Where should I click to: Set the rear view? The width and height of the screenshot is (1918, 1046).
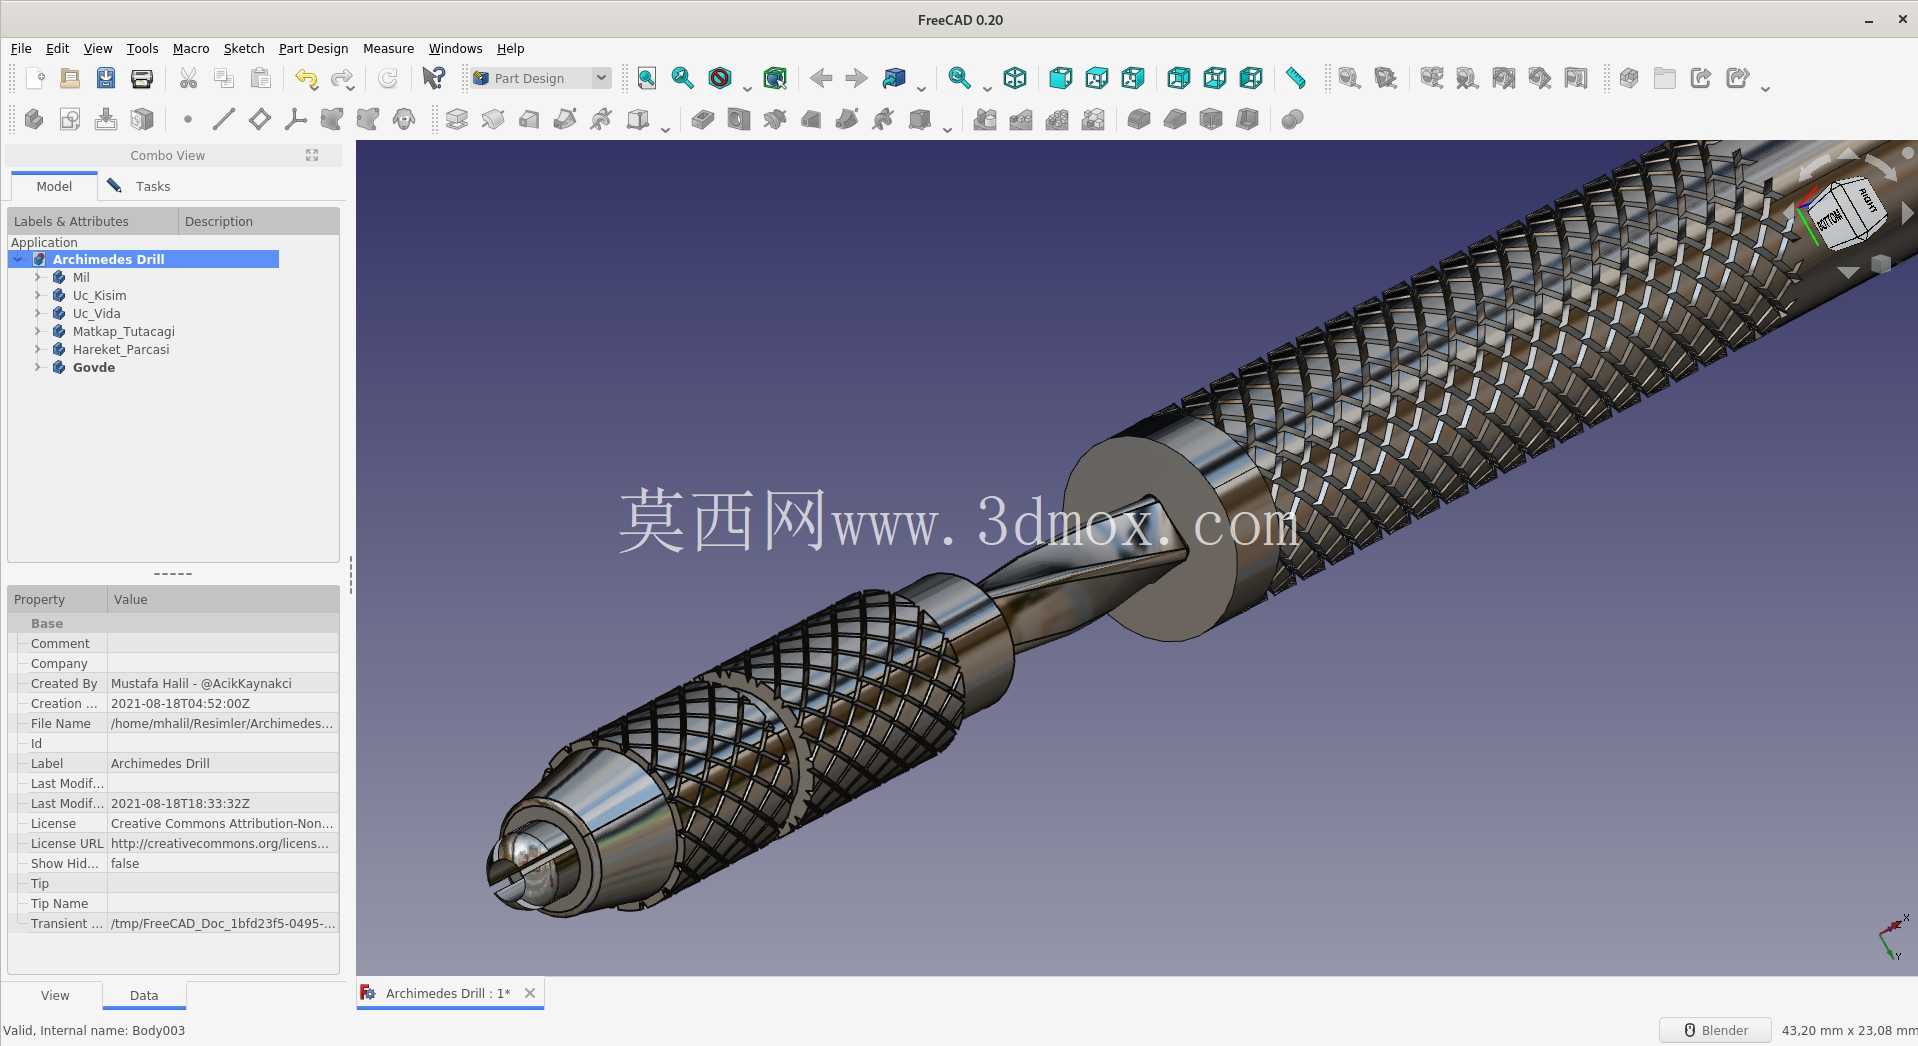tap(1179, 78)
